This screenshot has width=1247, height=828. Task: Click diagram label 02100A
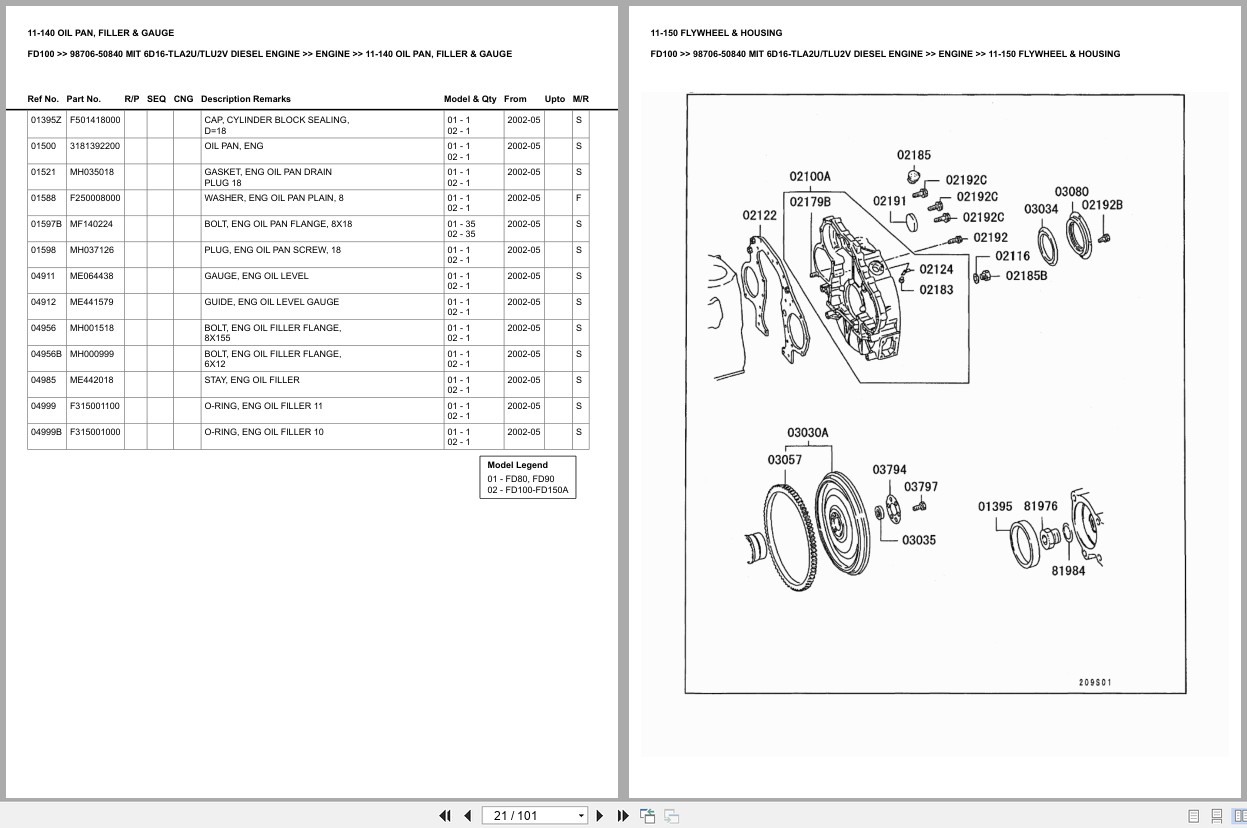point(810,177)
